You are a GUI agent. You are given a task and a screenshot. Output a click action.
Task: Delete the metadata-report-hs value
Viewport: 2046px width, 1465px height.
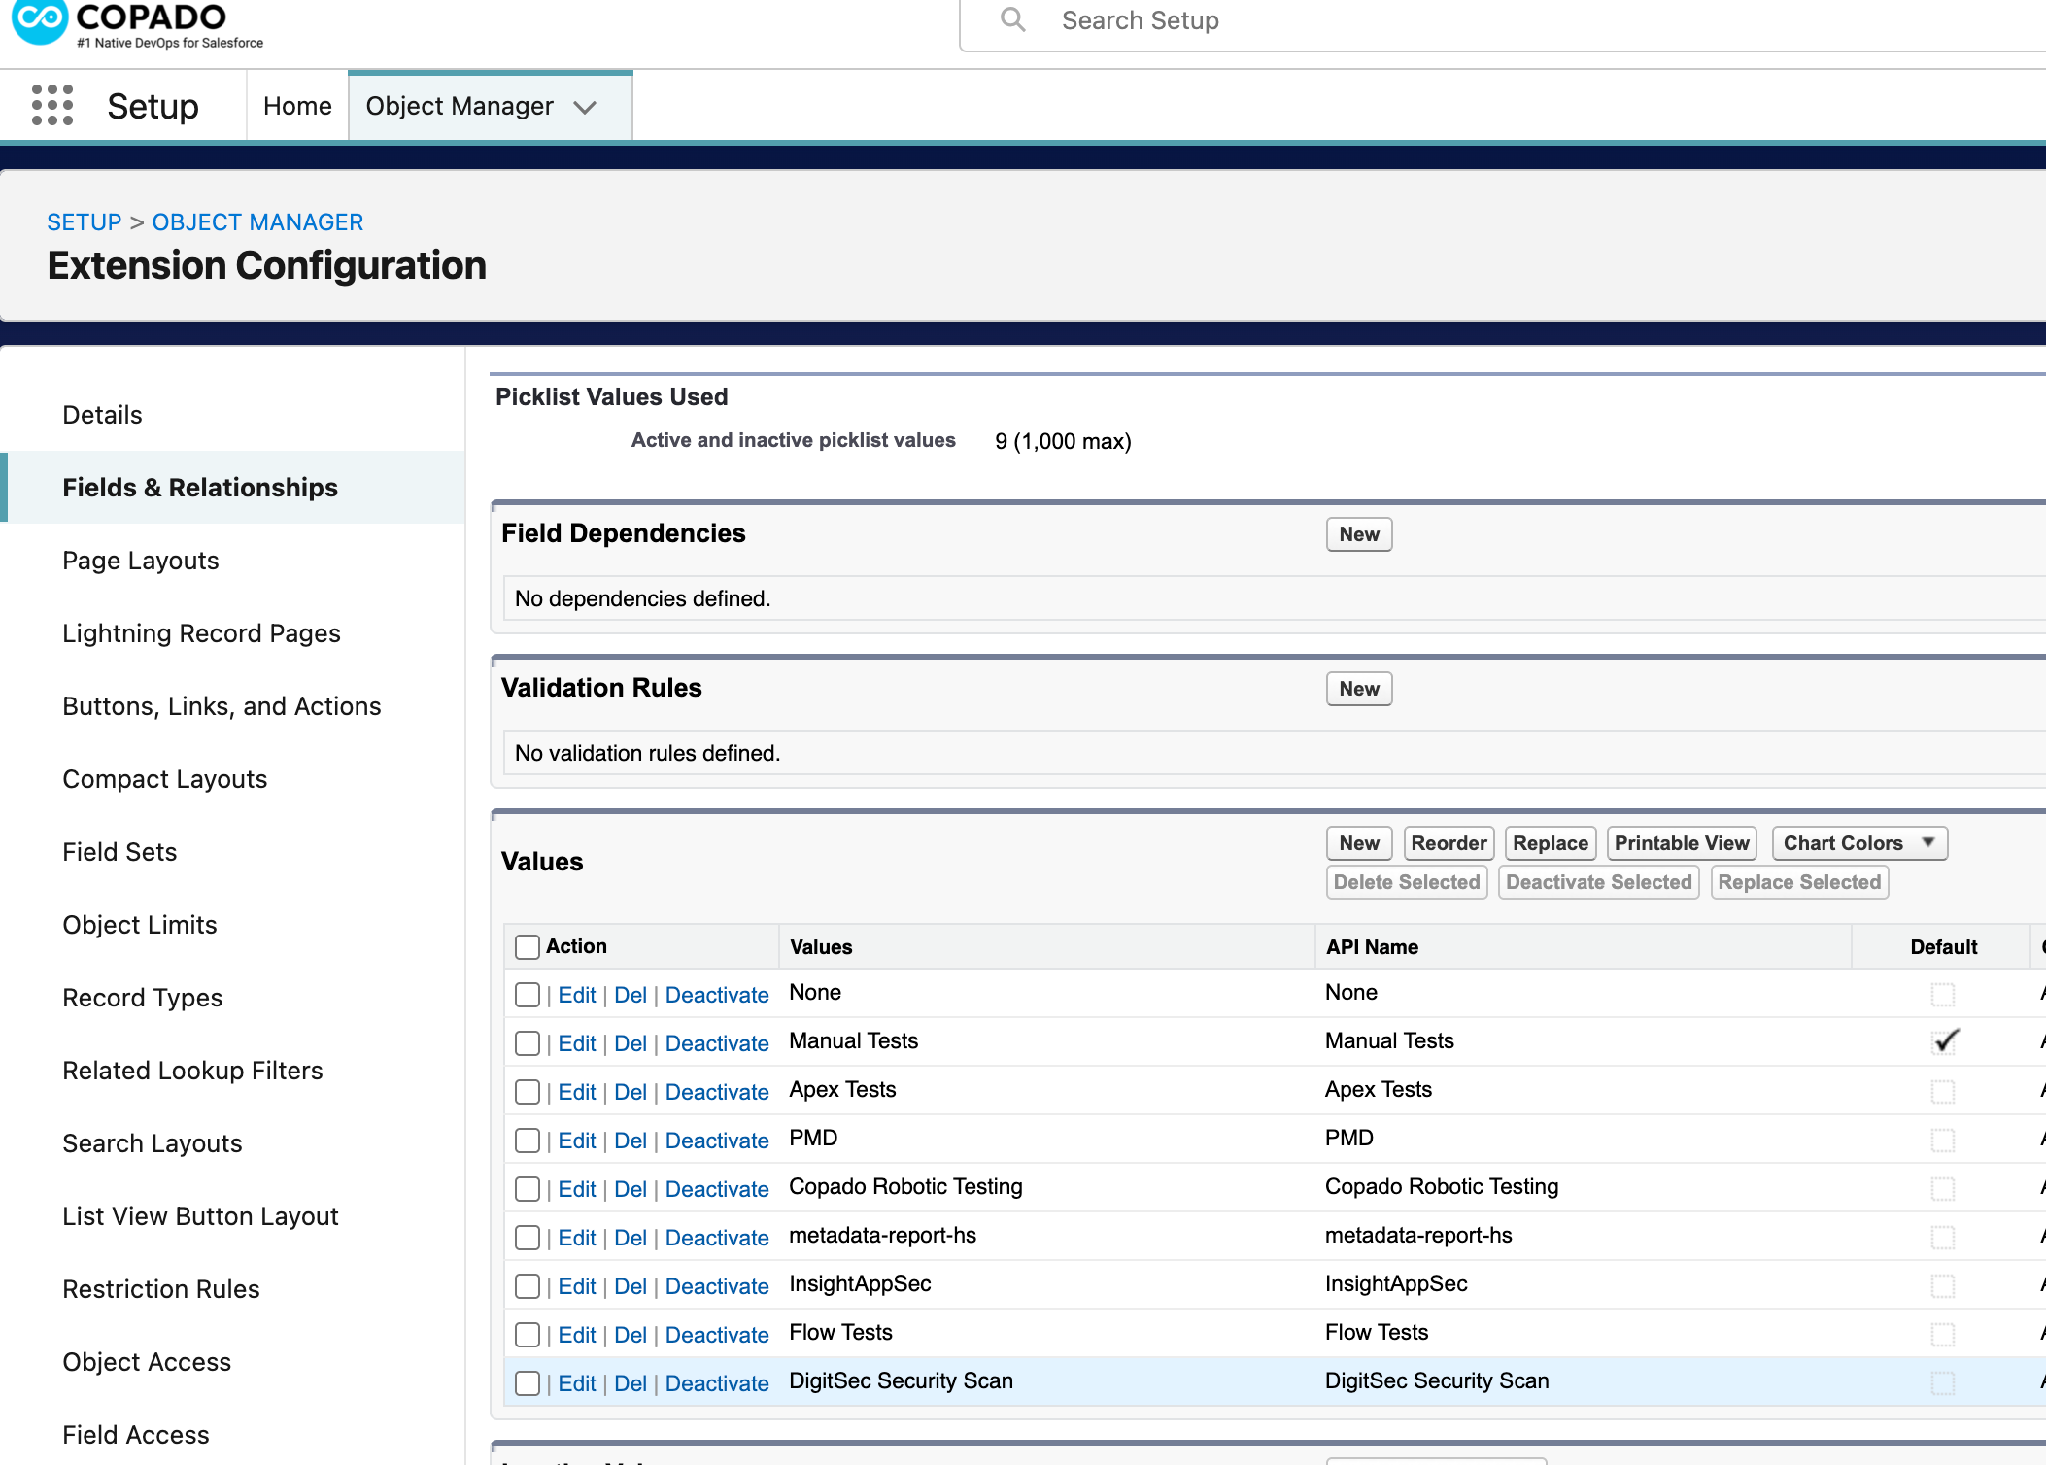tap(630, 1238)
